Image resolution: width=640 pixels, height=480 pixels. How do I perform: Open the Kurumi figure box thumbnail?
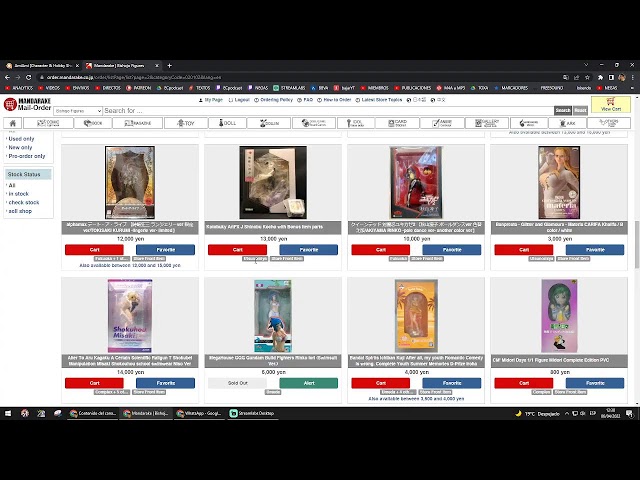(130, 182)
